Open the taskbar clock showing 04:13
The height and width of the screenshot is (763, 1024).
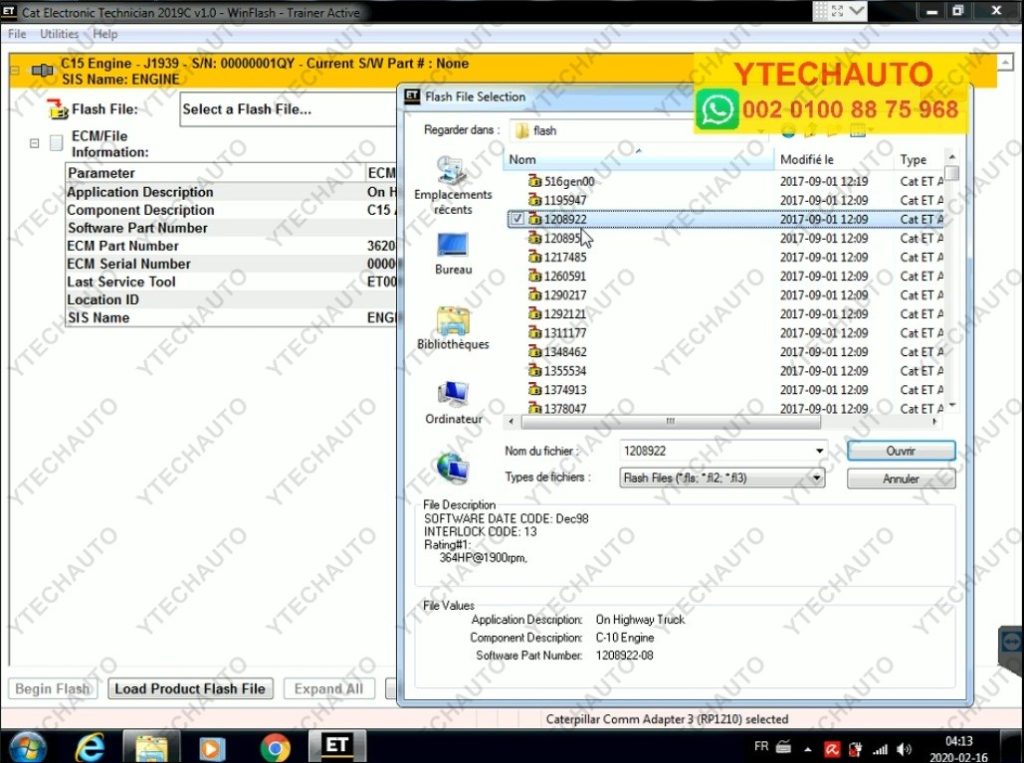point(959,749)
